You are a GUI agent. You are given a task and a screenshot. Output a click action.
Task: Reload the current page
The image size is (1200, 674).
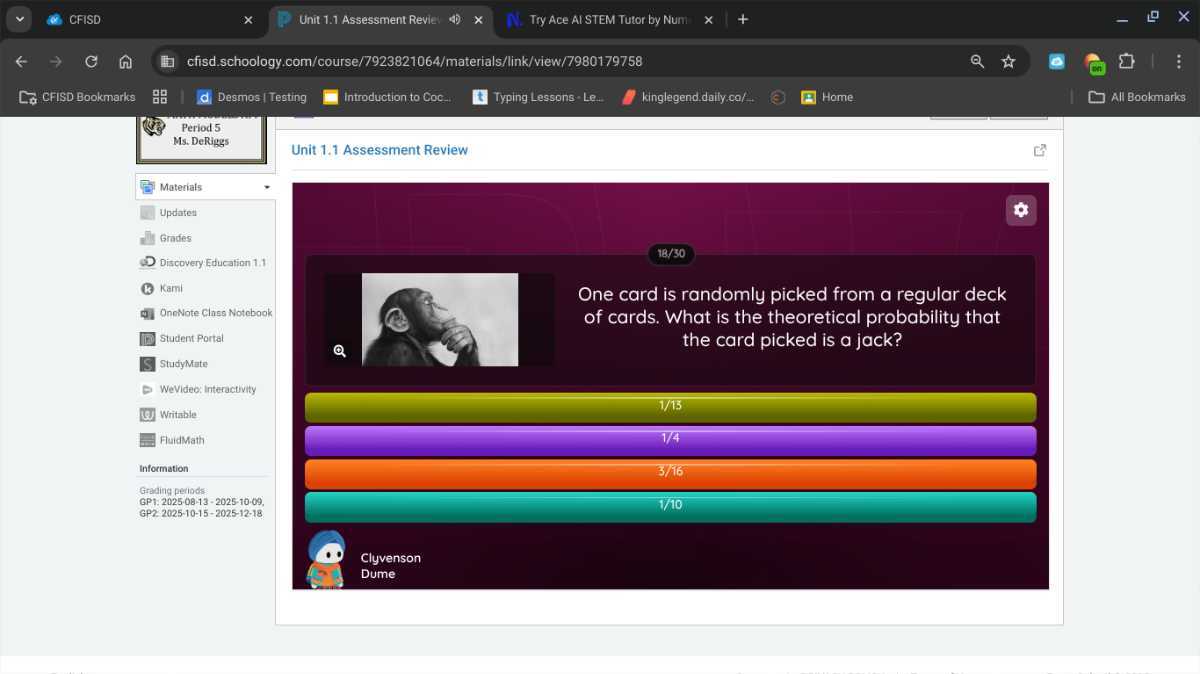[91, 61]
